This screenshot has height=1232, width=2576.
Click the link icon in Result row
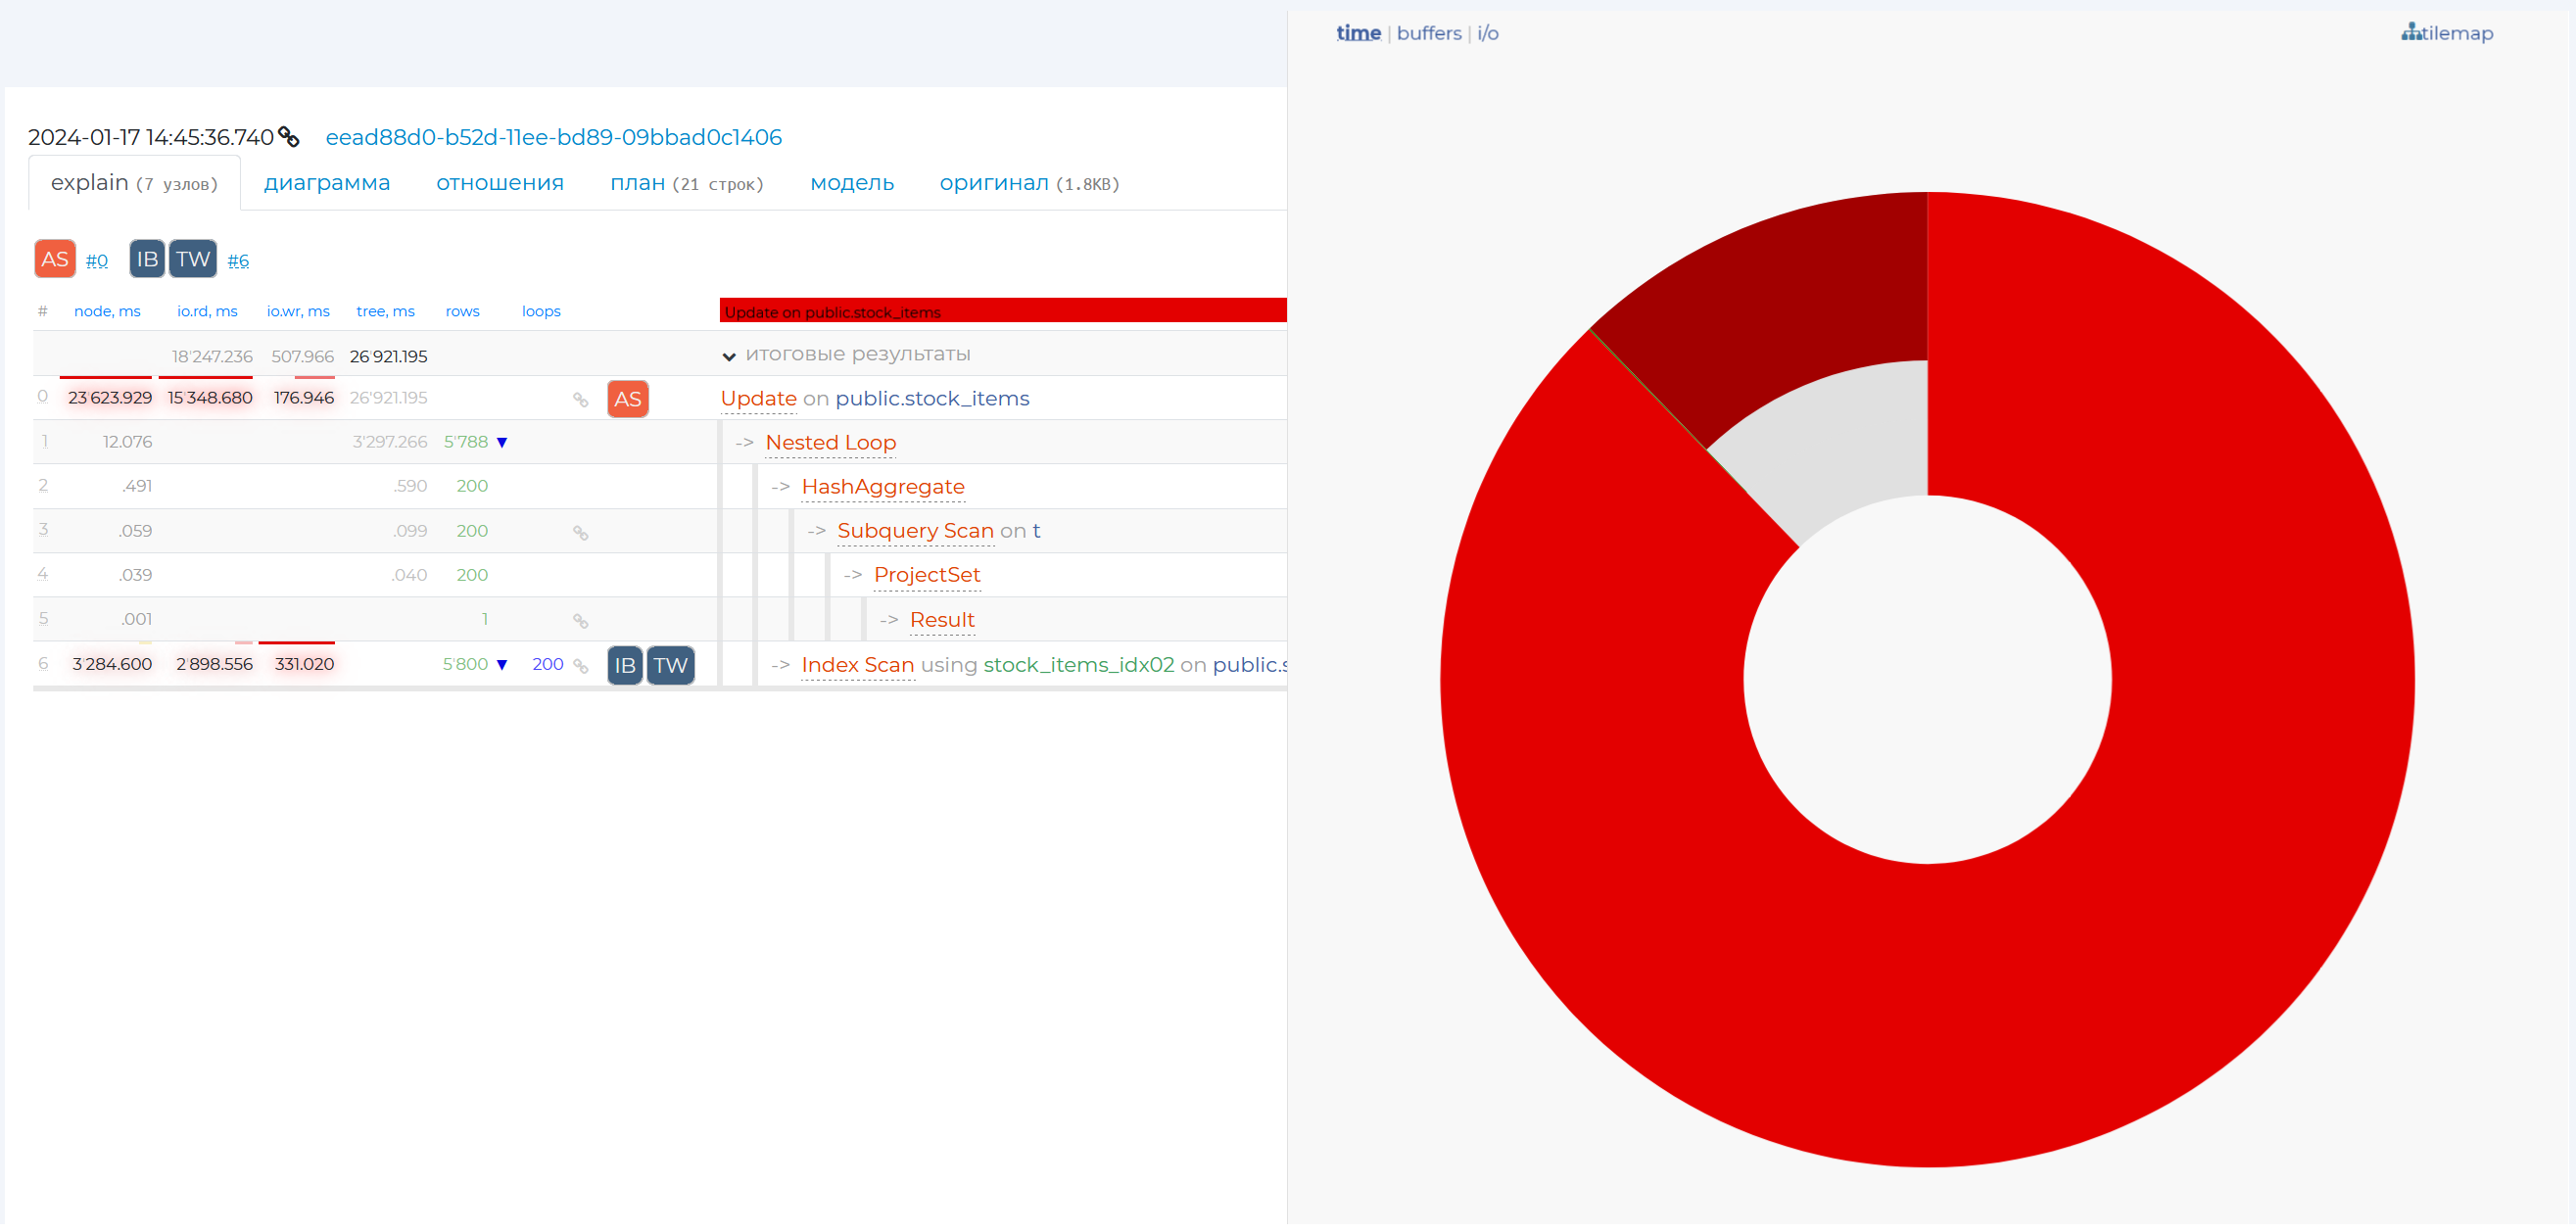coord(580,623)
